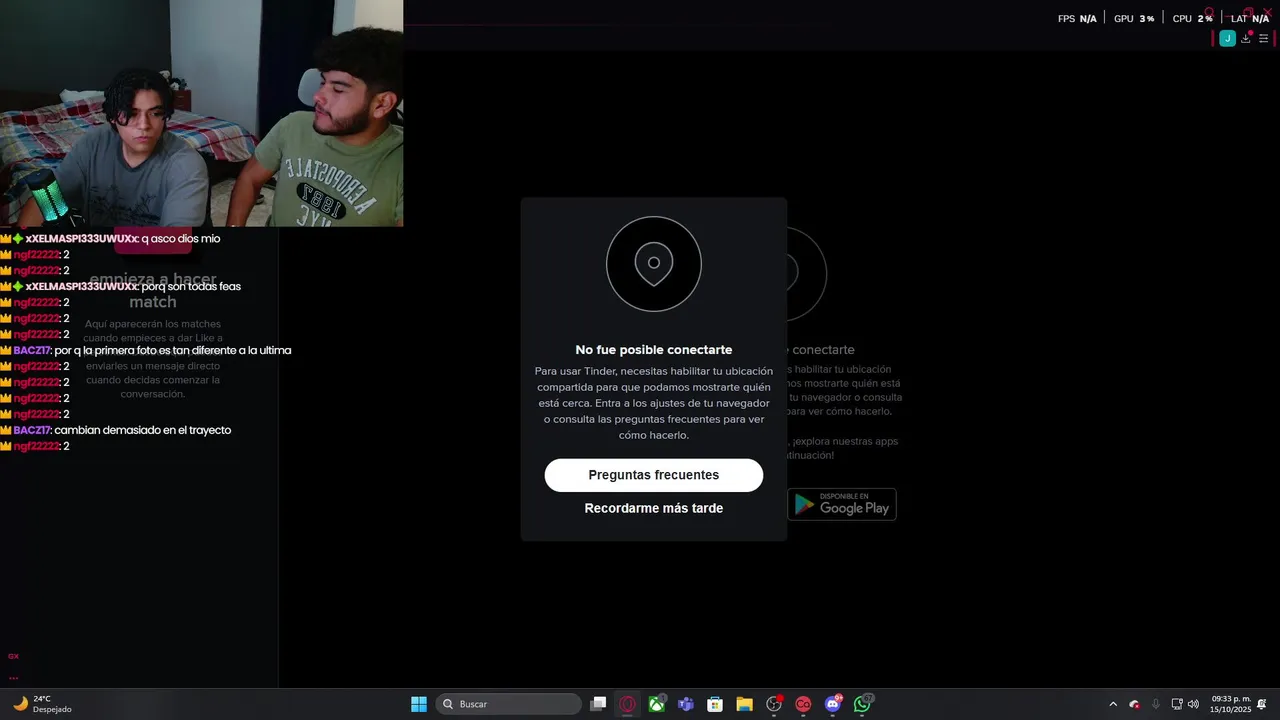Click BACZ17's message about la primera foto
Image resolution: width=1280 pixels, height=720 pixels.
pyautogui.click(x=173, y=350)
